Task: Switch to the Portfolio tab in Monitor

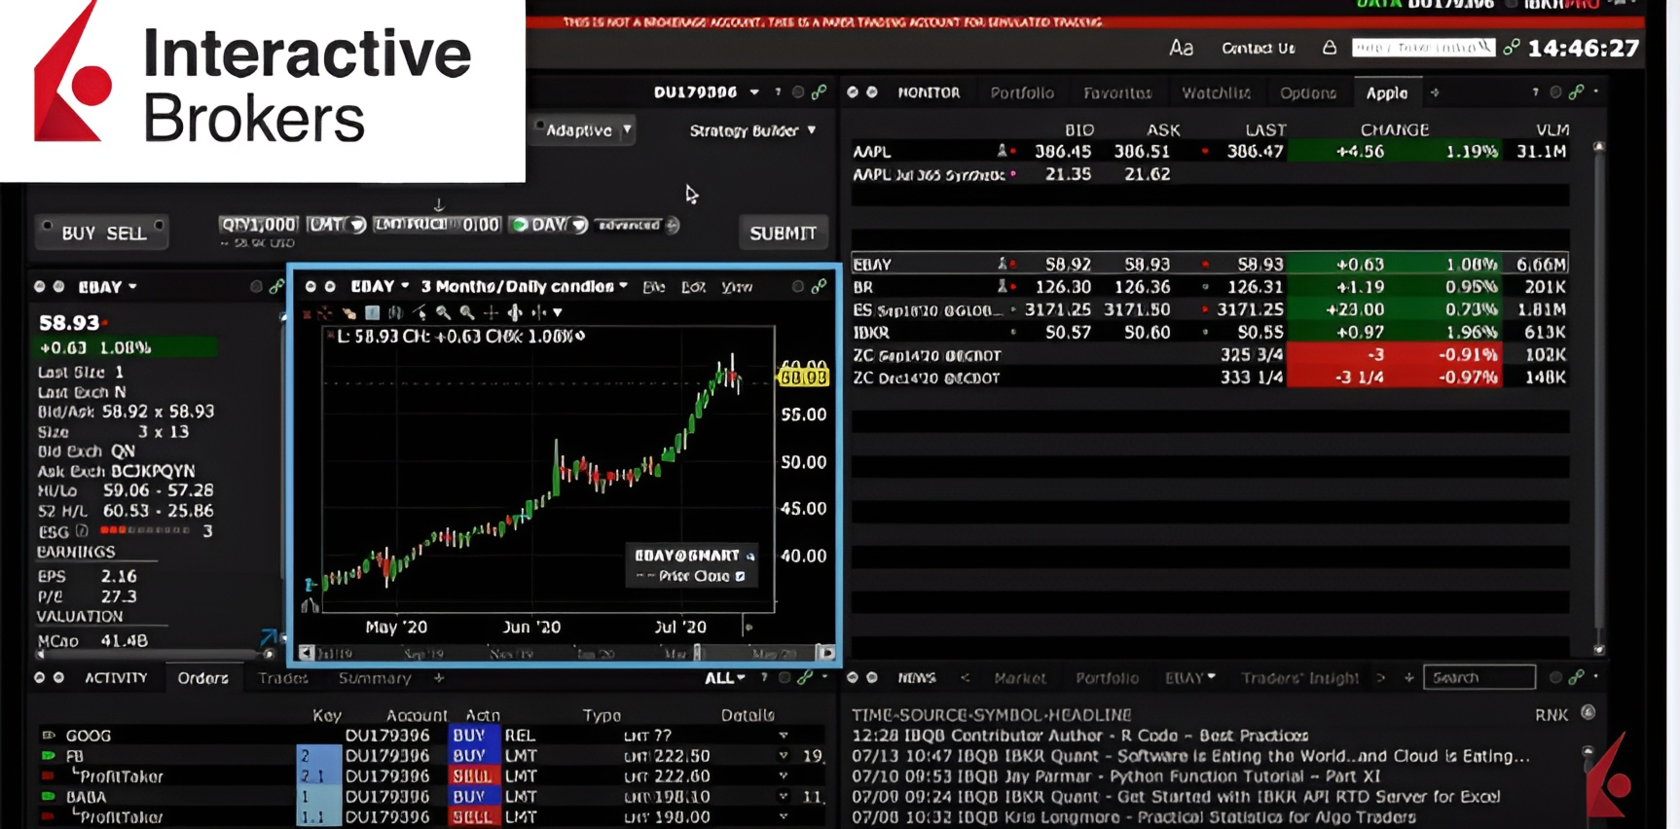Action: (x=1022, y=93)
